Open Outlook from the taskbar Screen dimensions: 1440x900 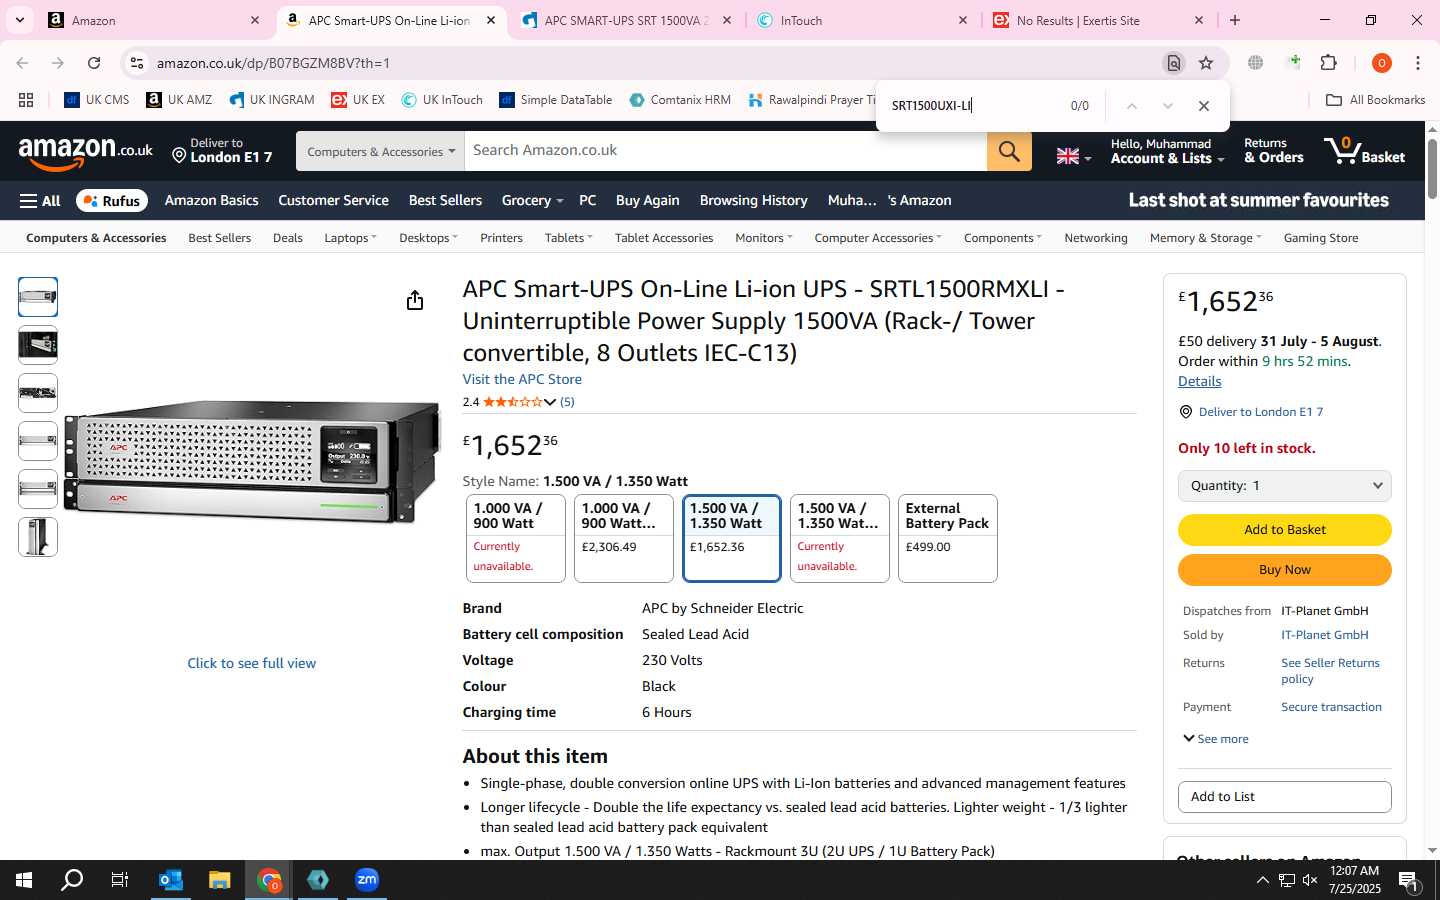click(171, 880)
